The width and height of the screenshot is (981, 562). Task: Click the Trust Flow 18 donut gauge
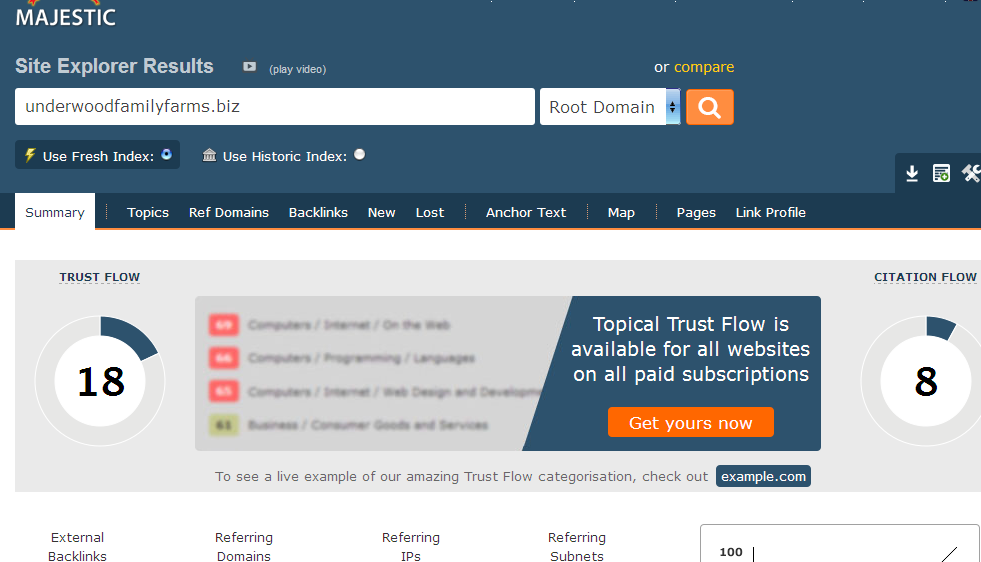coord(100,381)
